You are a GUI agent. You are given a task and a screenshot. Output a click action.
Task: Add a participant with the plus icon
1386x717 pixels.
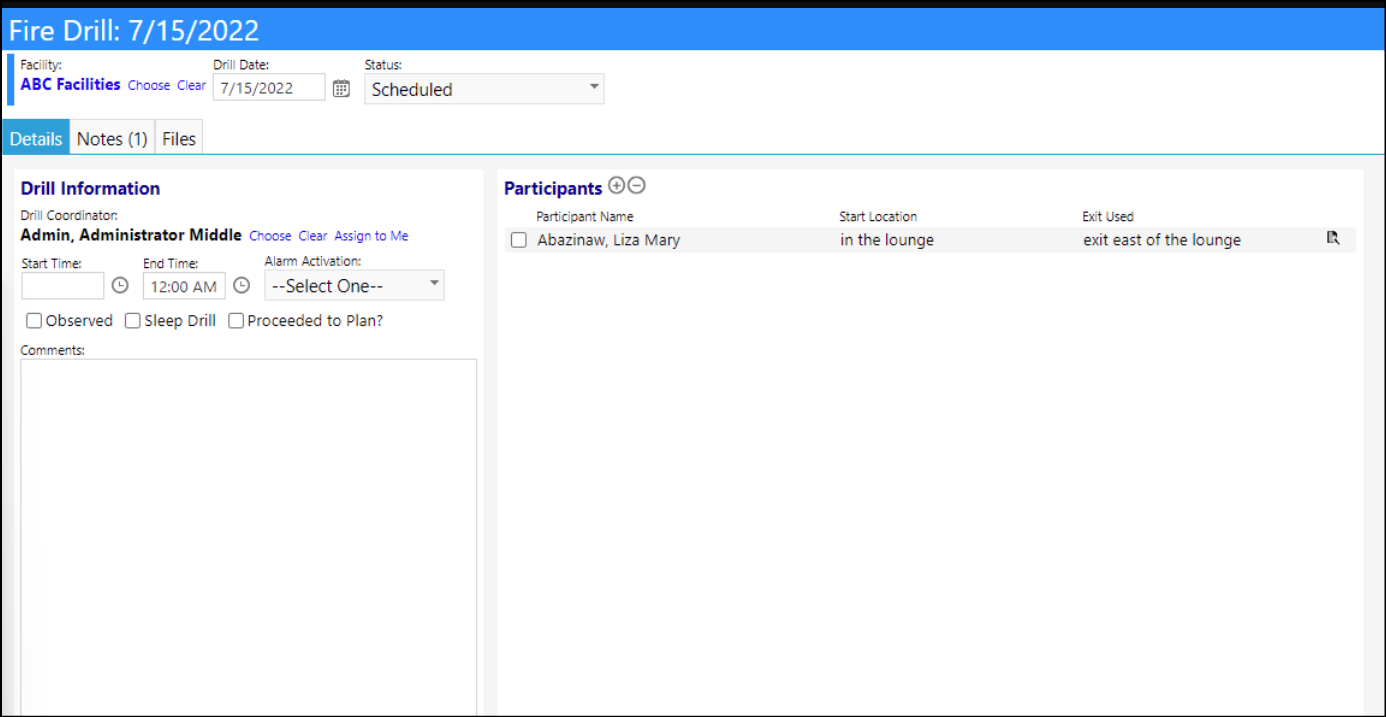(616, 185)
